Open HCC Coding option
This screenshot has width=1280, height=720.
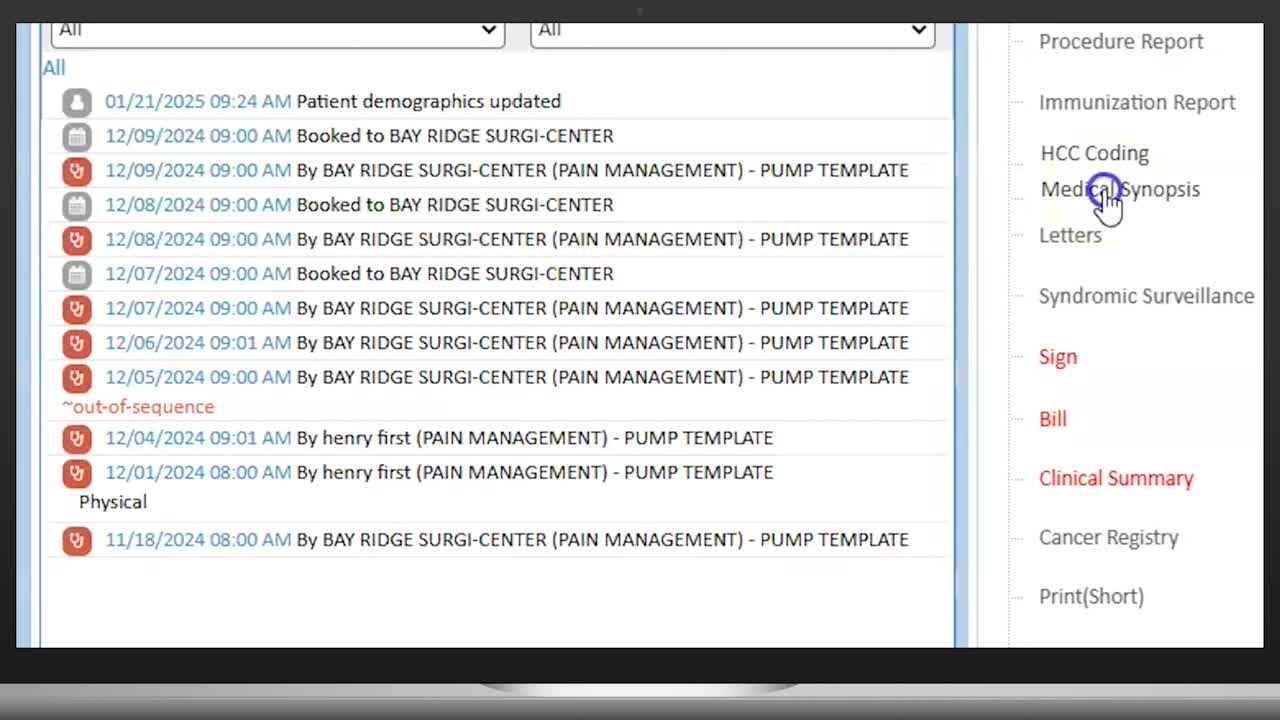(1094, 154)
